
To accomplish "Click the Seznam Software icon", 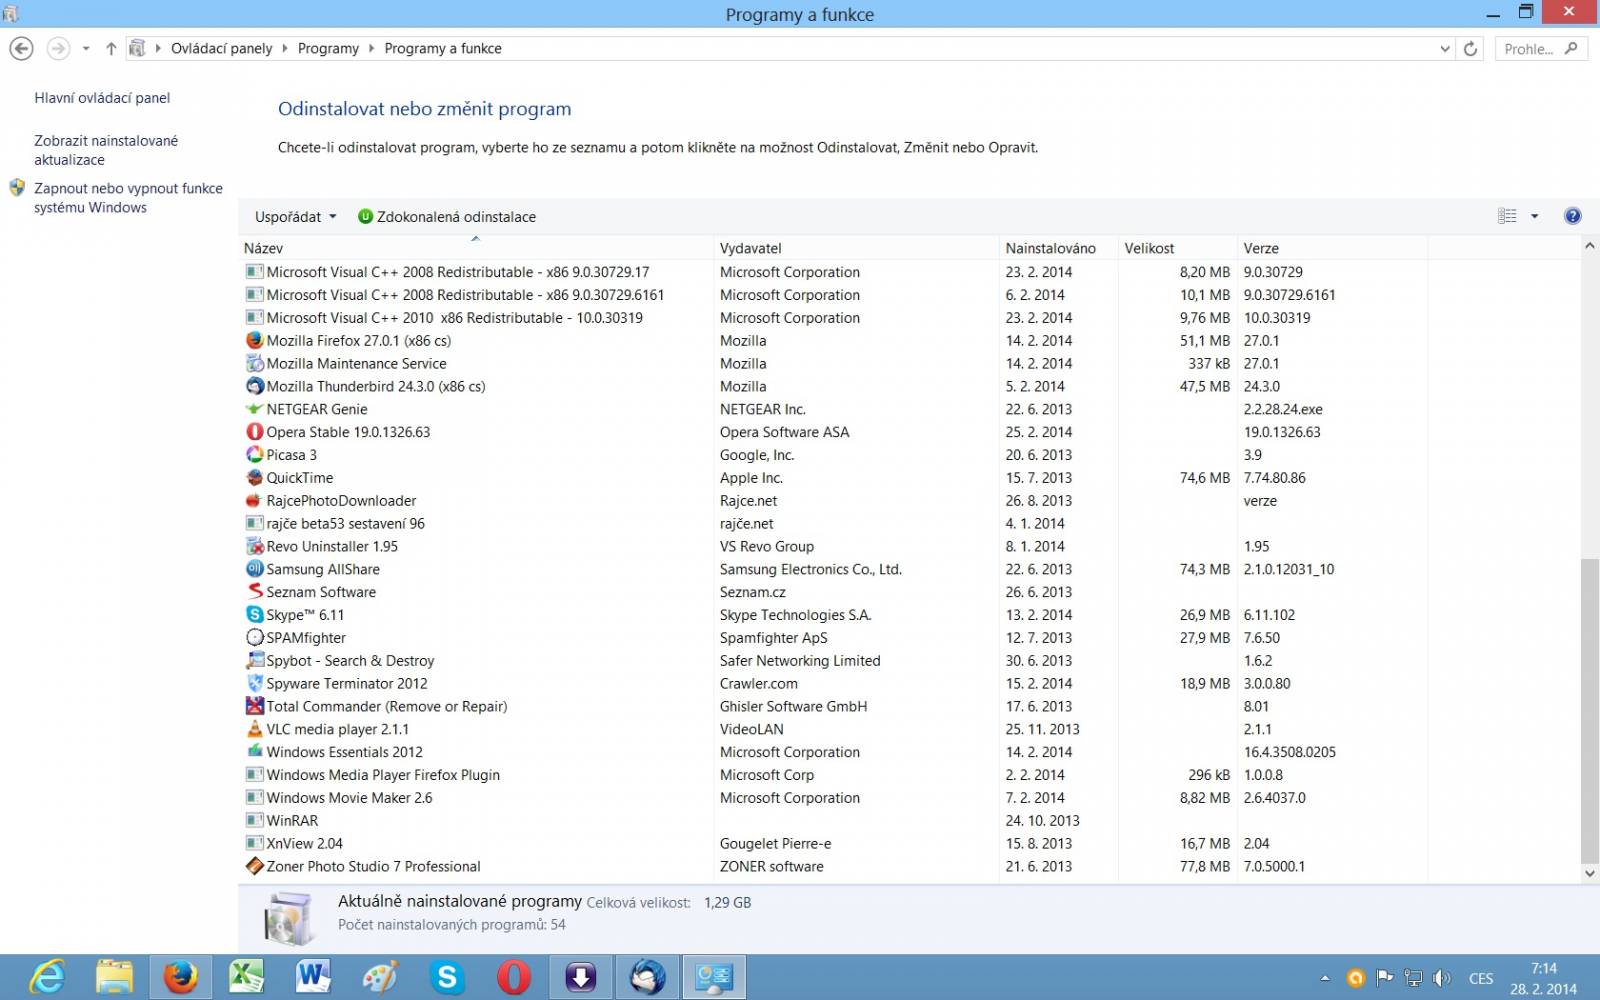I will pyautogui.click(x=255, y=592).
